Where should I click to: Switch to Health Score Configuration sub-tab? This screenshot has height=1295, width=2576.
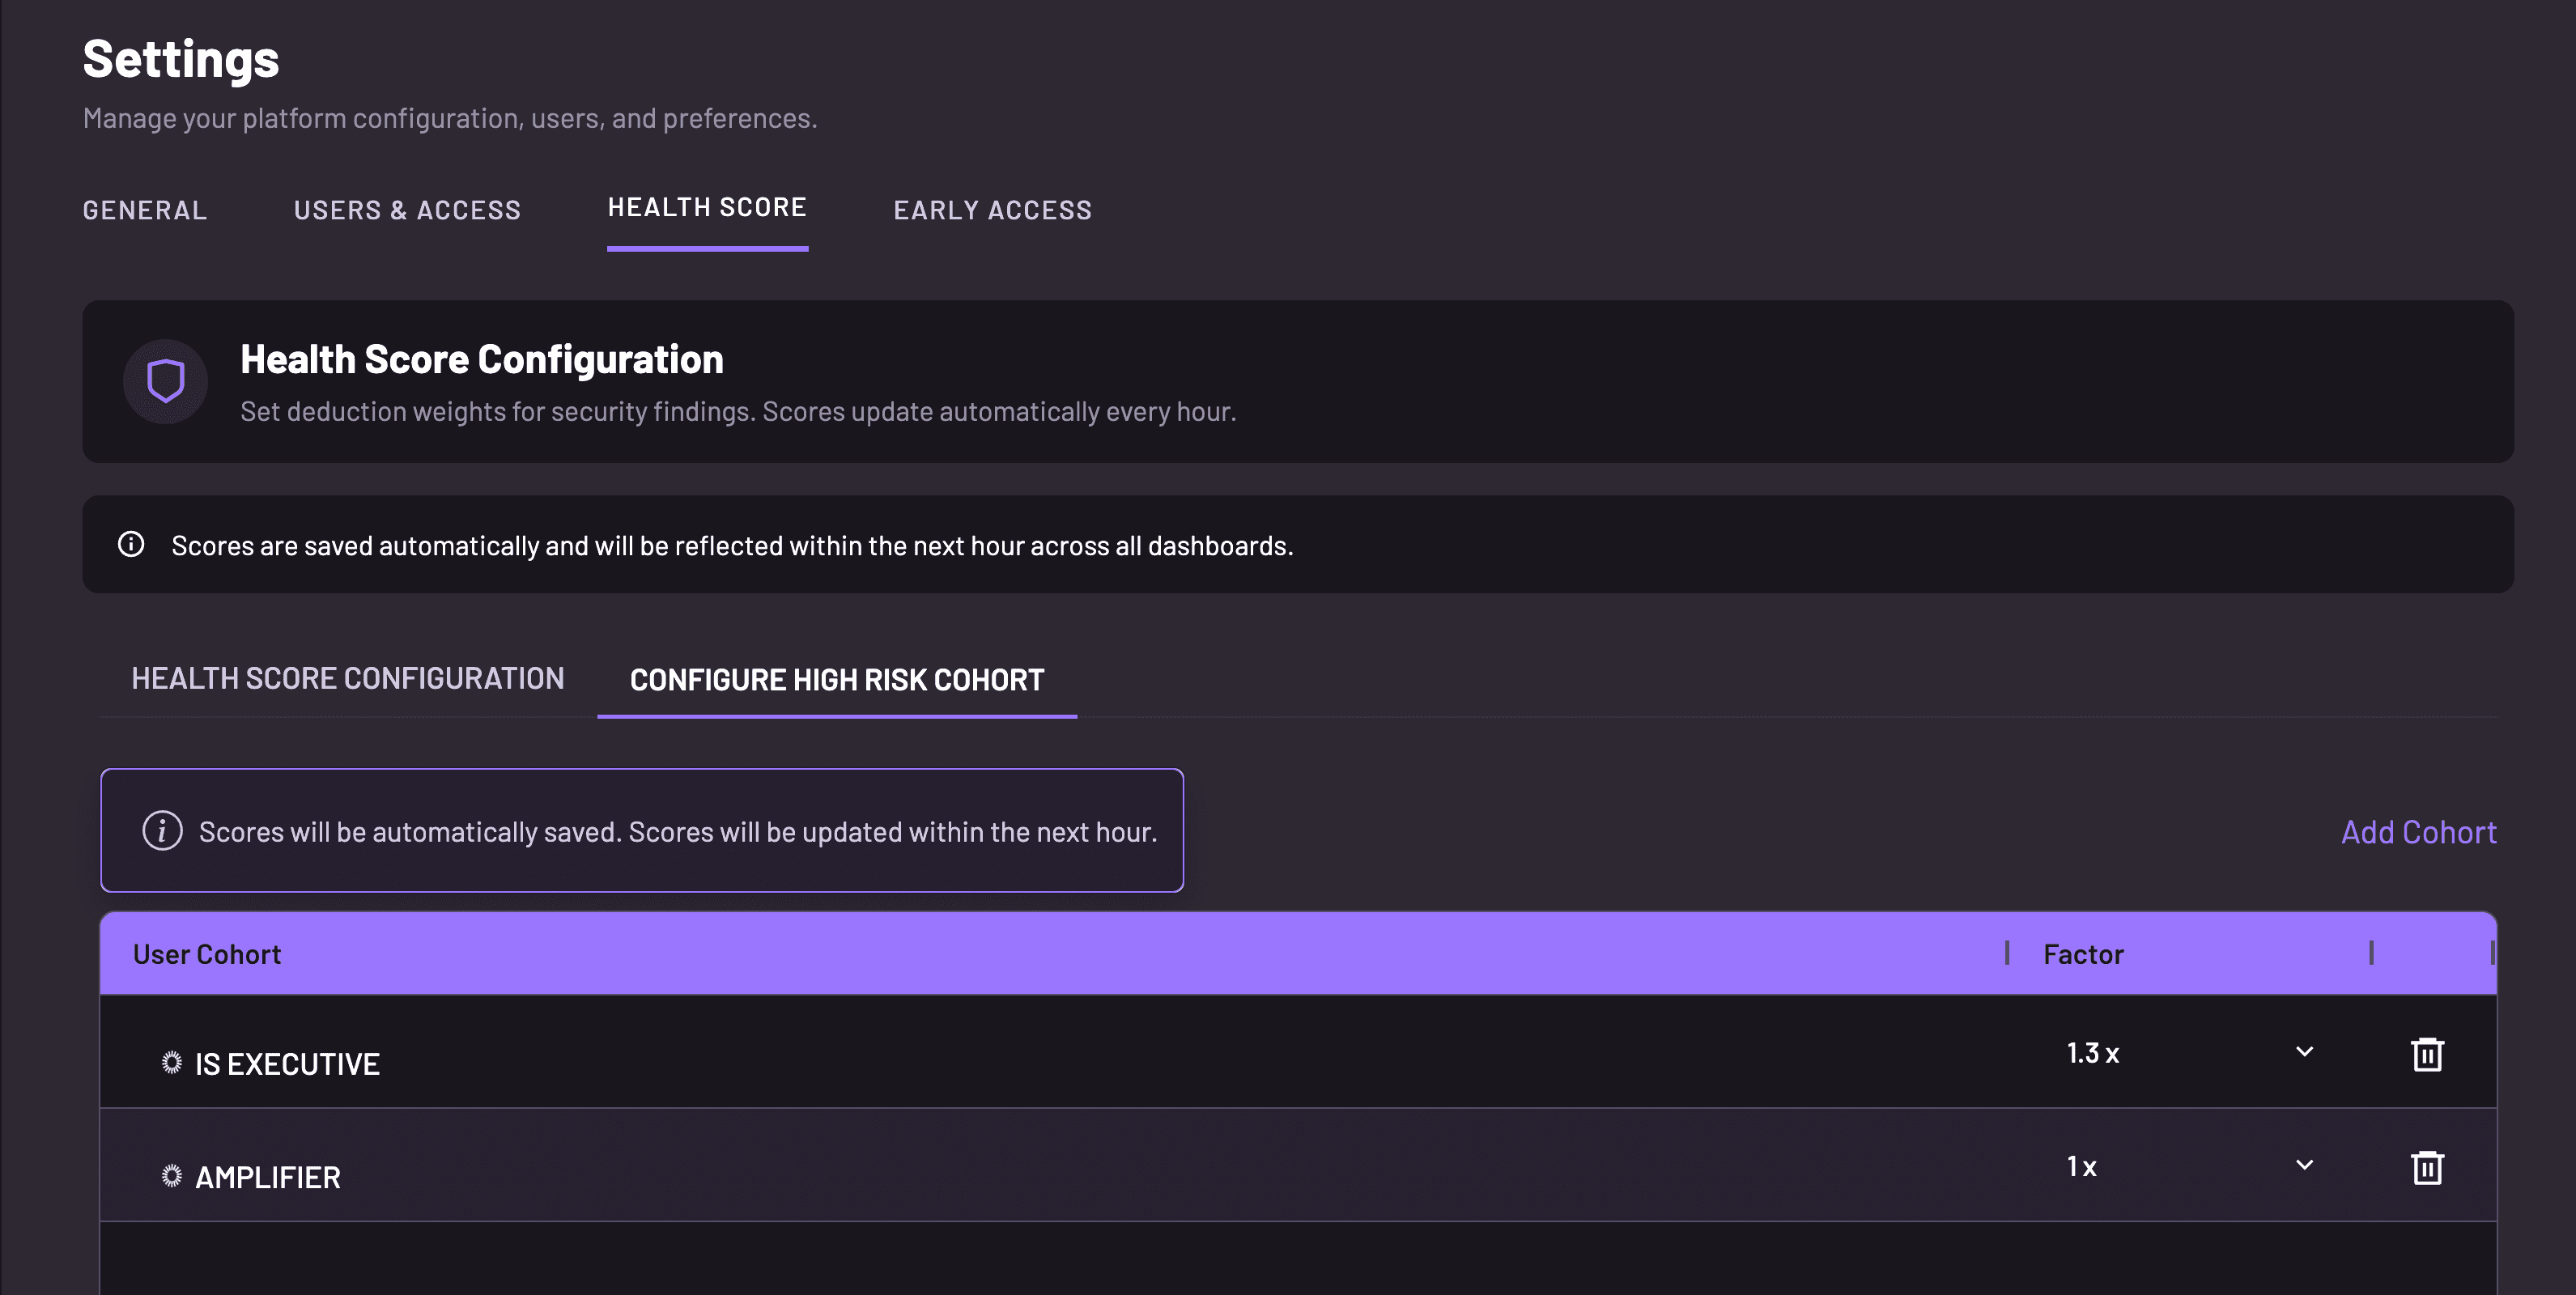tap(348, 678)
